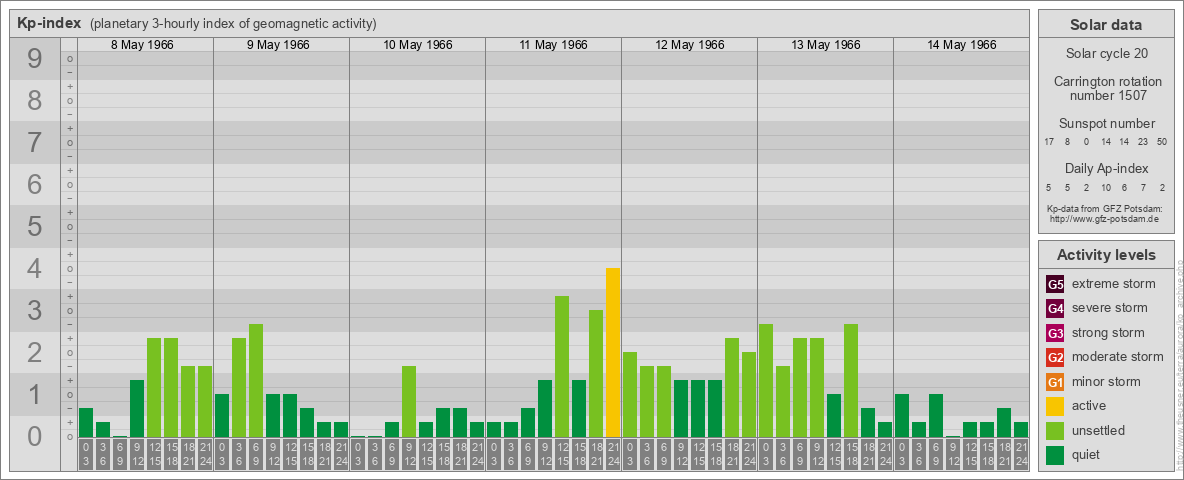Screen dimensions: 1184x480
Task: Click the G5 extreme storm badge
Action: [x=1056, y=285]
